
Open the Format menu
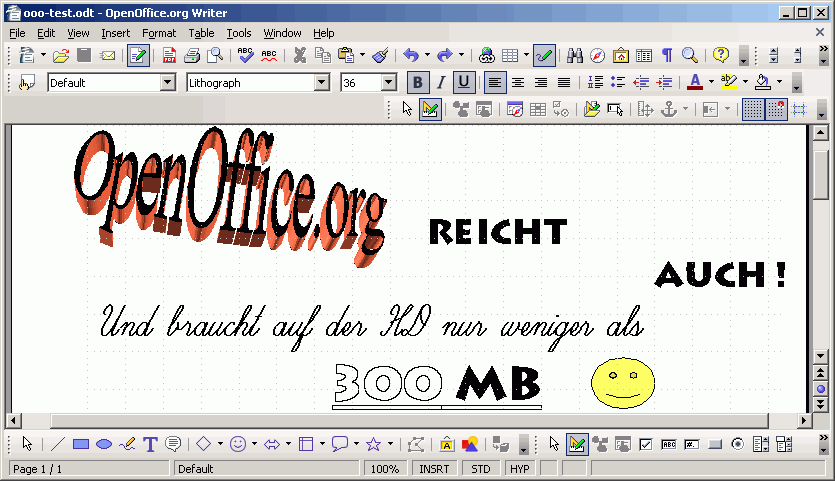tap(159, 33)
